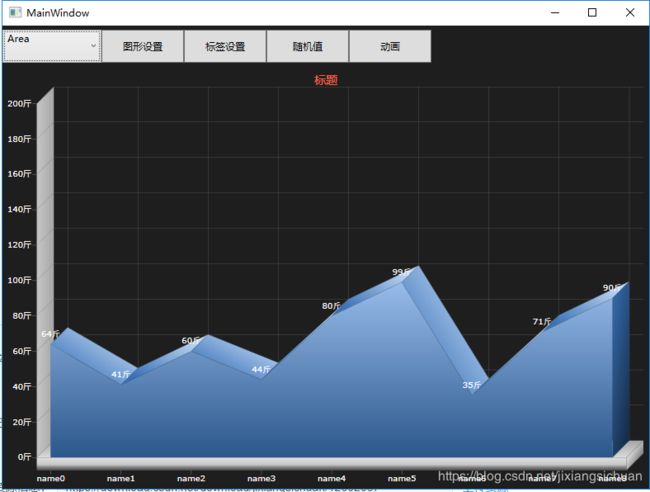Click the 41斤 data label
Image resolution: width=650 pixels, height=492 pixels.
point(120,374)
